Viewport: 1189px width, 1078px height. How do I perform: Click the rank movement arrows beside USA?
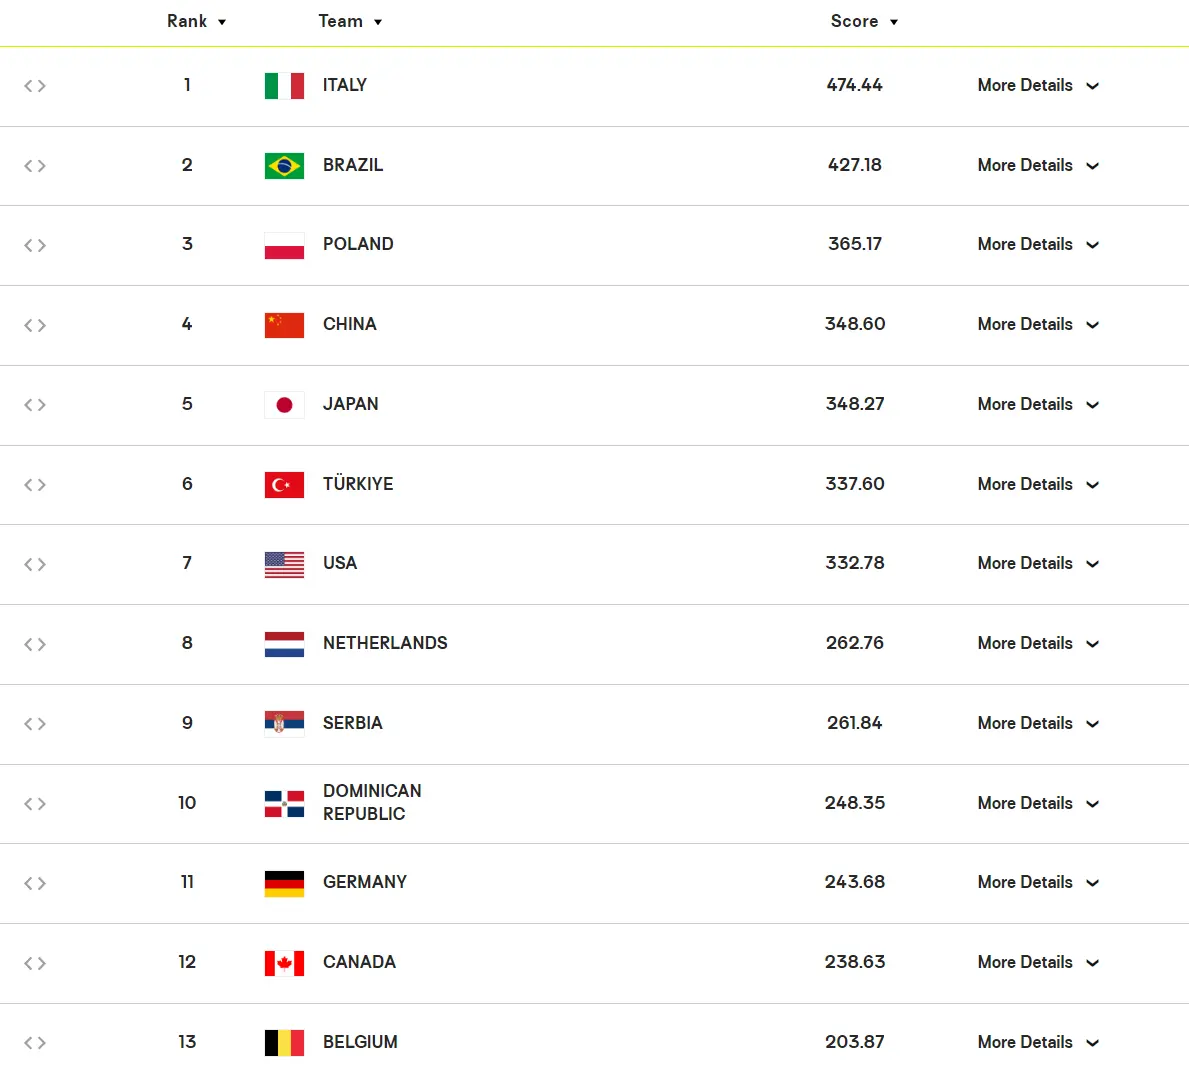(35, 564)
